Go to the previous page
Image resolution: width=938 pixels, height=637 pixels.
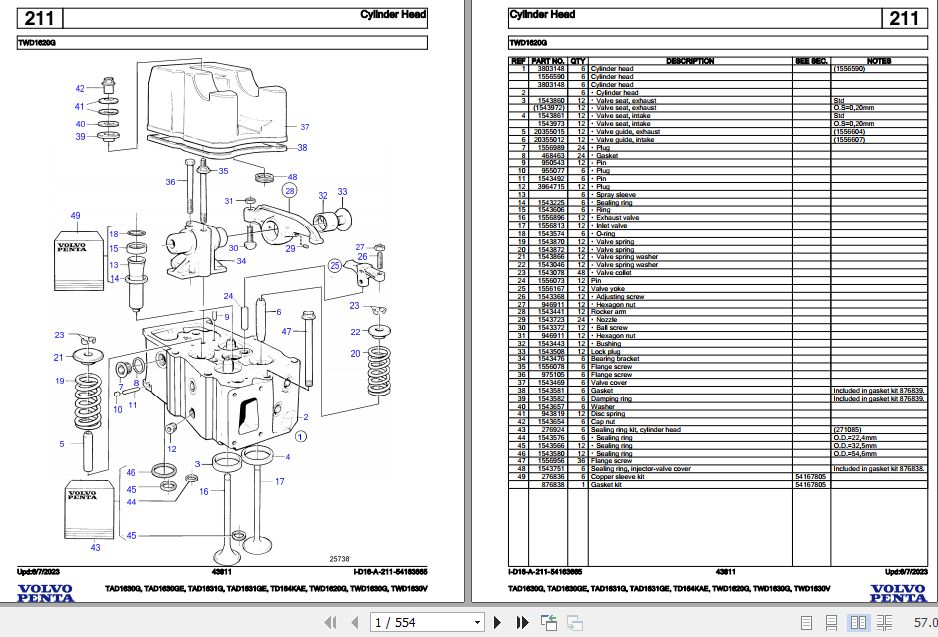[355, 623]
